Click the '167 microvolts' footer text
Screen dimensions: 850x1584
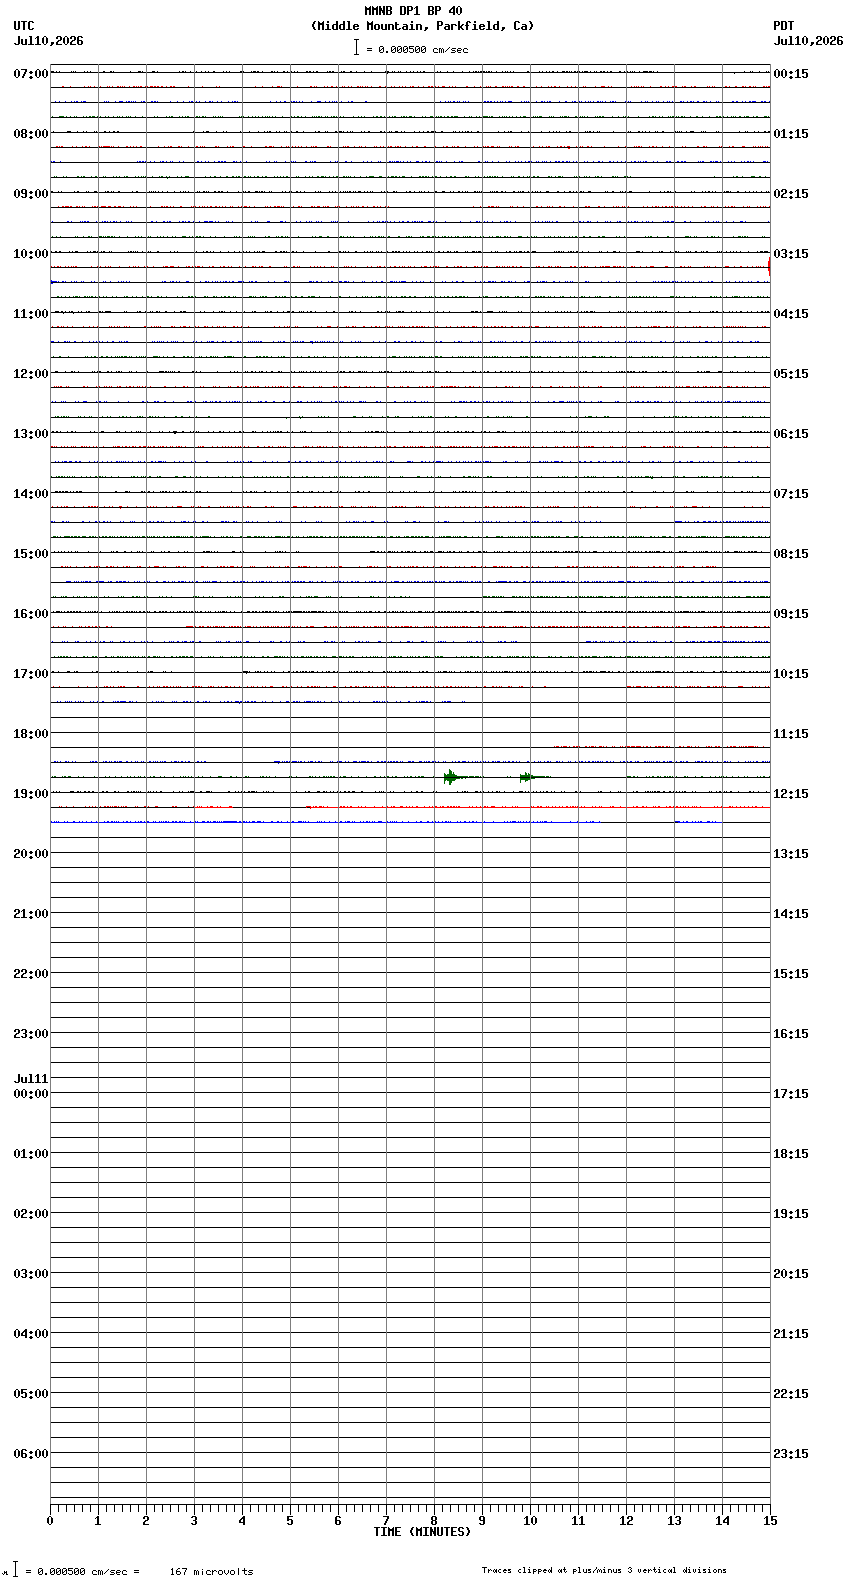coord(212,1572)
